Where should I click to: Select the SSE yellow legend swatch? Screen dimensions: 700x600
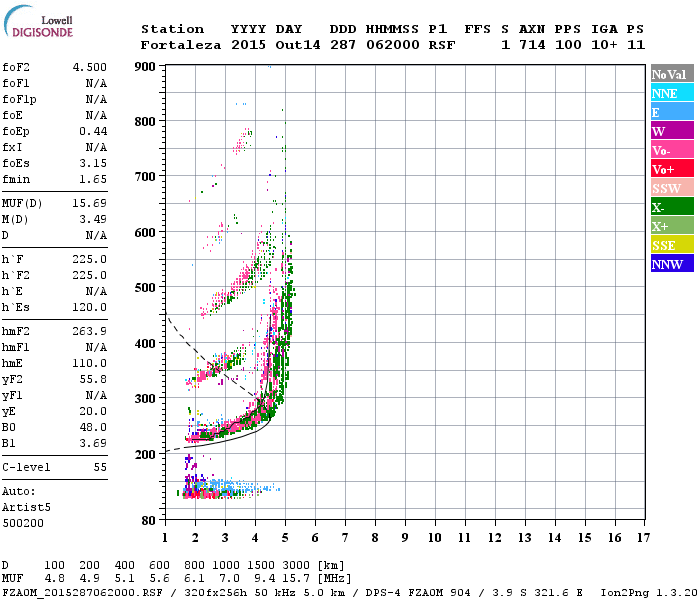[x=672, y=244]
